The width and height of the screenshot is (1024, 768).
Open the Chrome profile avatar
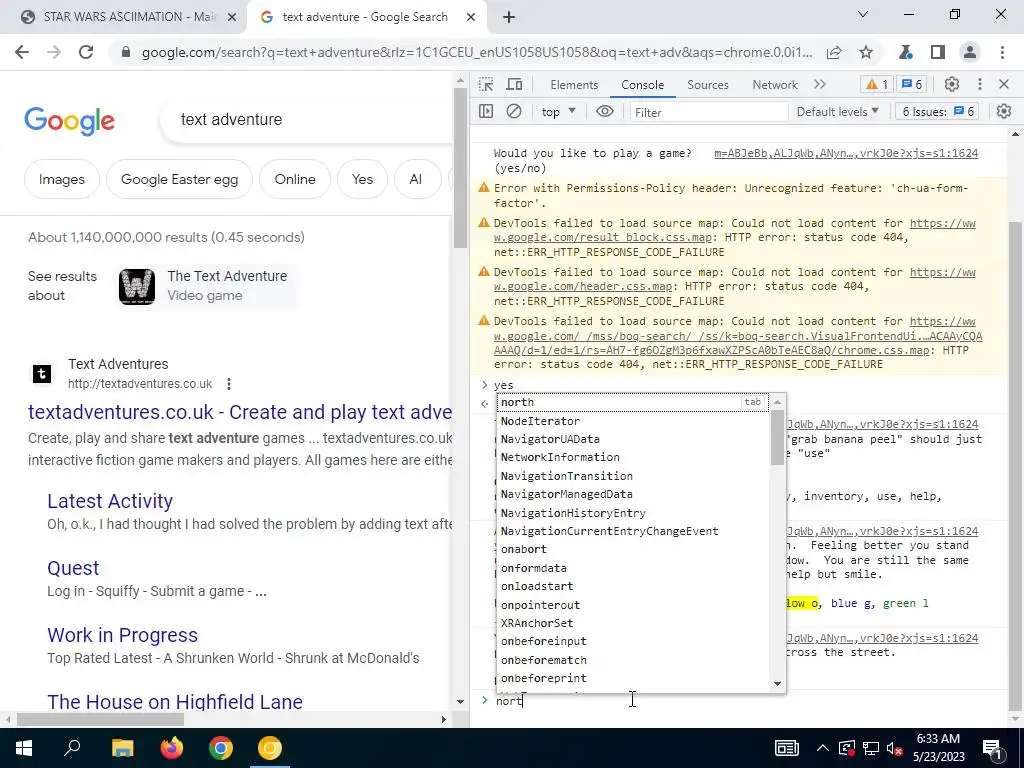[x=970, y=53]
